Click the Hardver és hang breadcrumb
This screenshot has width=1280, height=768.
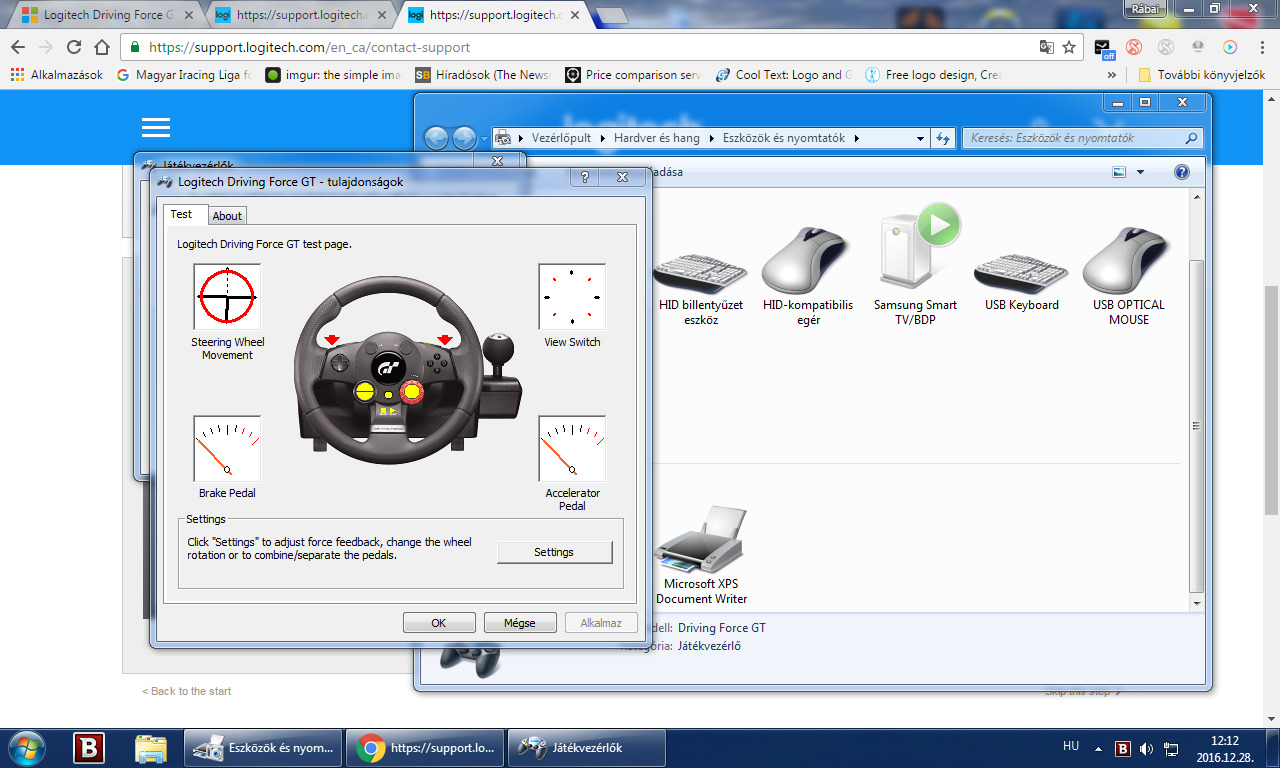[x=657, y=138]
